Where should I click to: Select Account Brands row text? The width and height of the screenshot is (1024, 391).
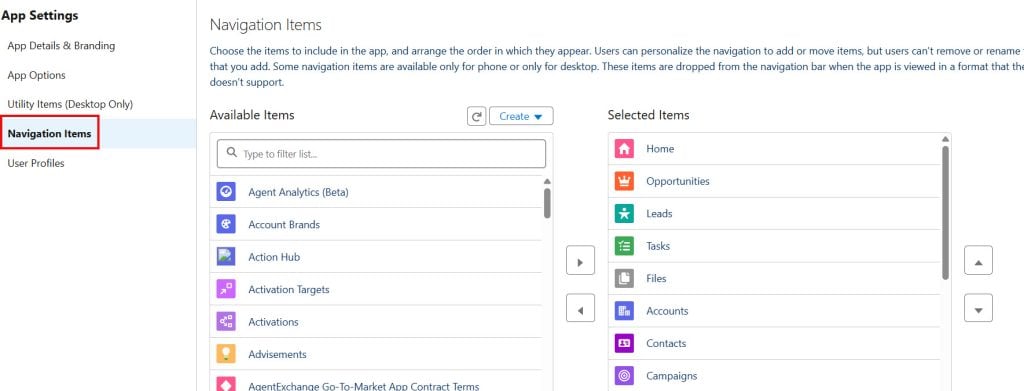click(x=284, y=225)
